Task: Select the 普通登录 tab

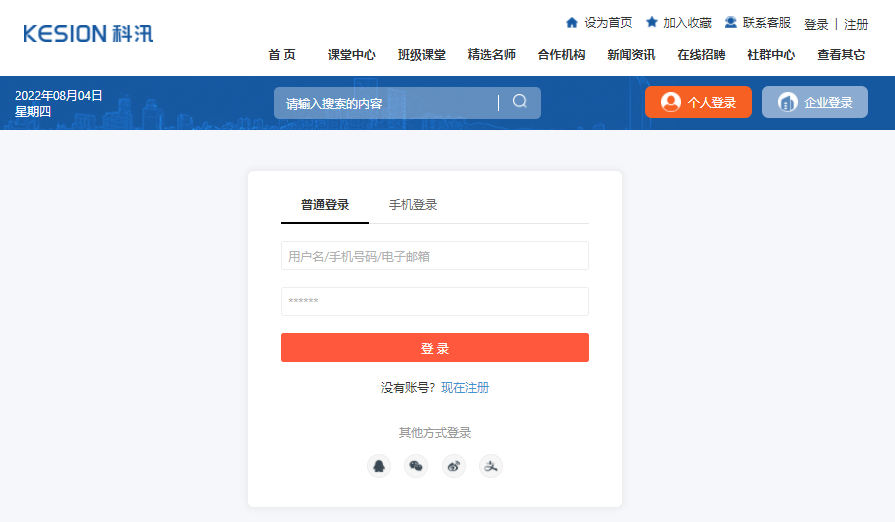Action: [x=325, y=205]
